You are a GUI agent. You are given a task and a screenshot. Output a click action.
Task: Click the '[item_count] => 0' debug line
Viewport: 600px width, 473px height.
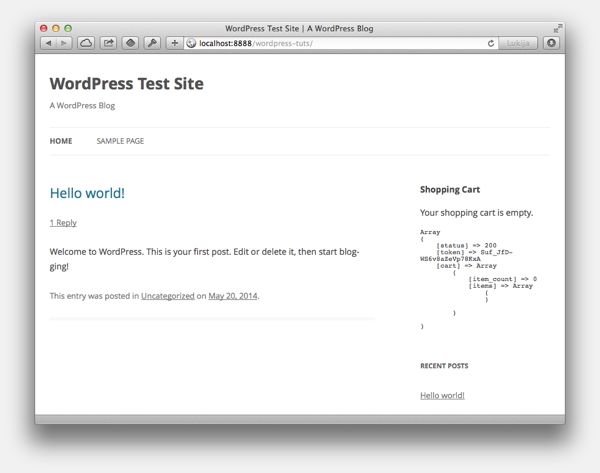click(x=502, y=279)
